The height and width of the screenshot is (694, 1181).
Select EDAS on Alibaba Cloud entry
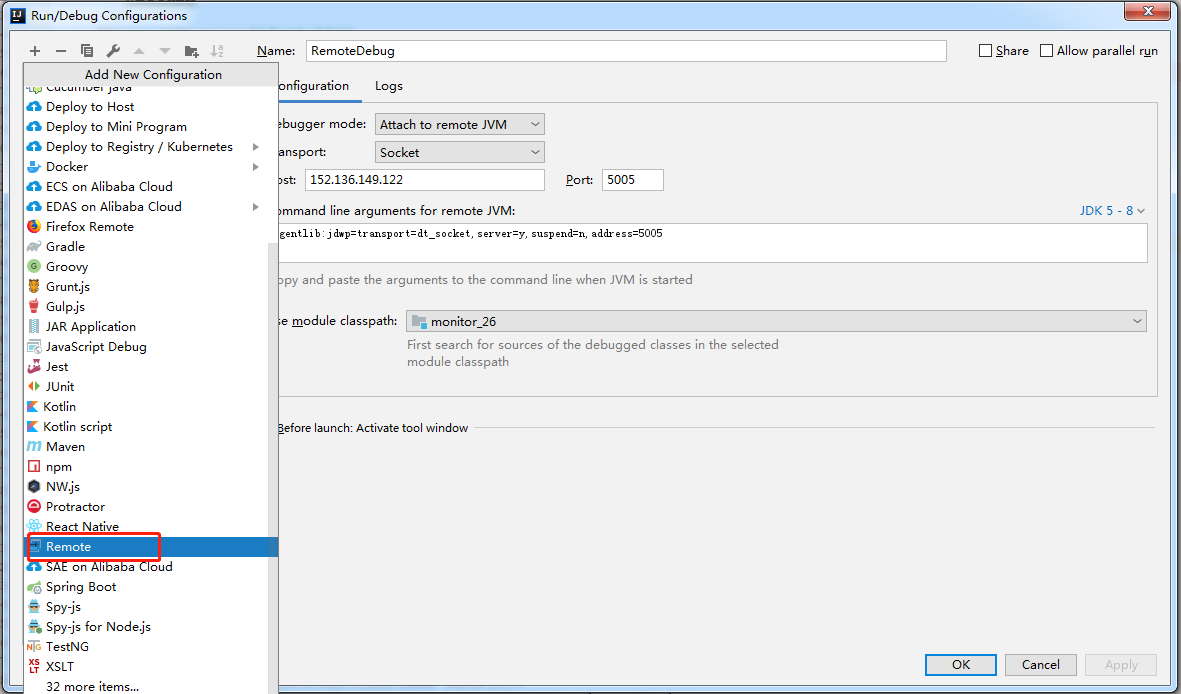tap(147, 206)
